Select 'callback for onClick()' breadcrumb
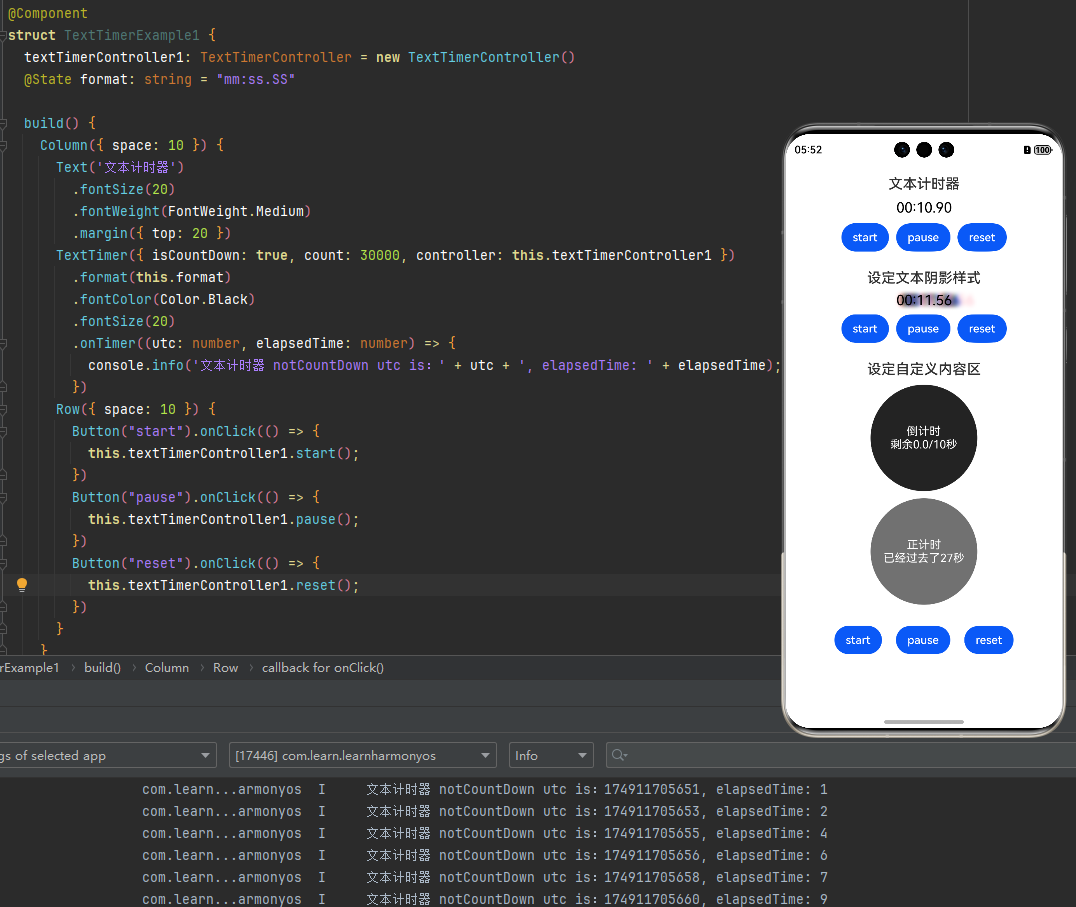Viewport: 1076px width, 907px height. point(323,668)
